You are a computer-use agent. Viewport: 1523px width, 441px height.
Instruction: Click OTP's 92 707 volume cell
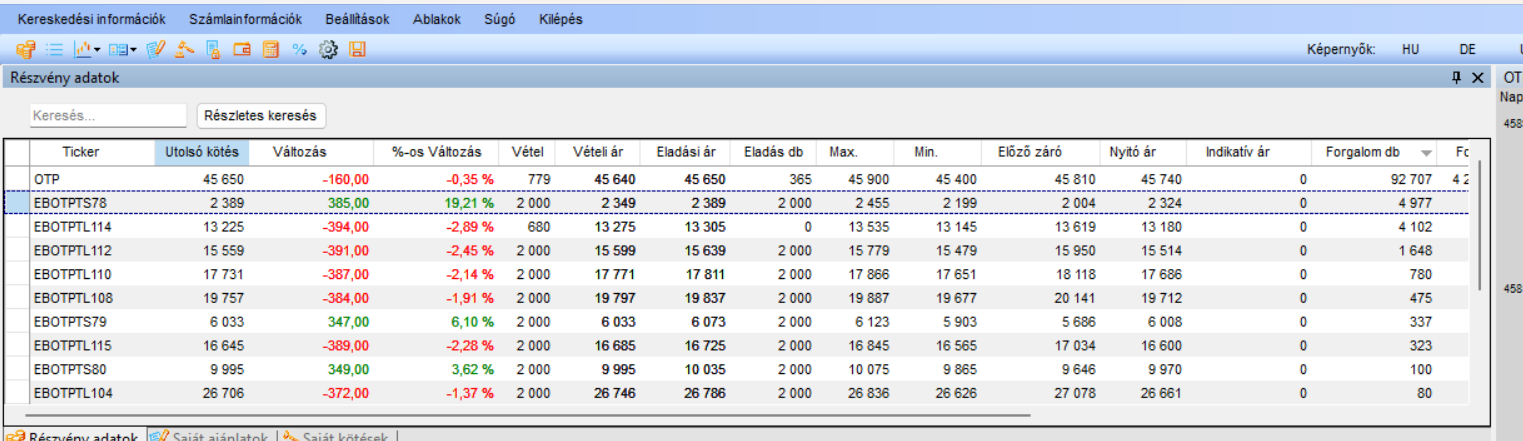1374,179
